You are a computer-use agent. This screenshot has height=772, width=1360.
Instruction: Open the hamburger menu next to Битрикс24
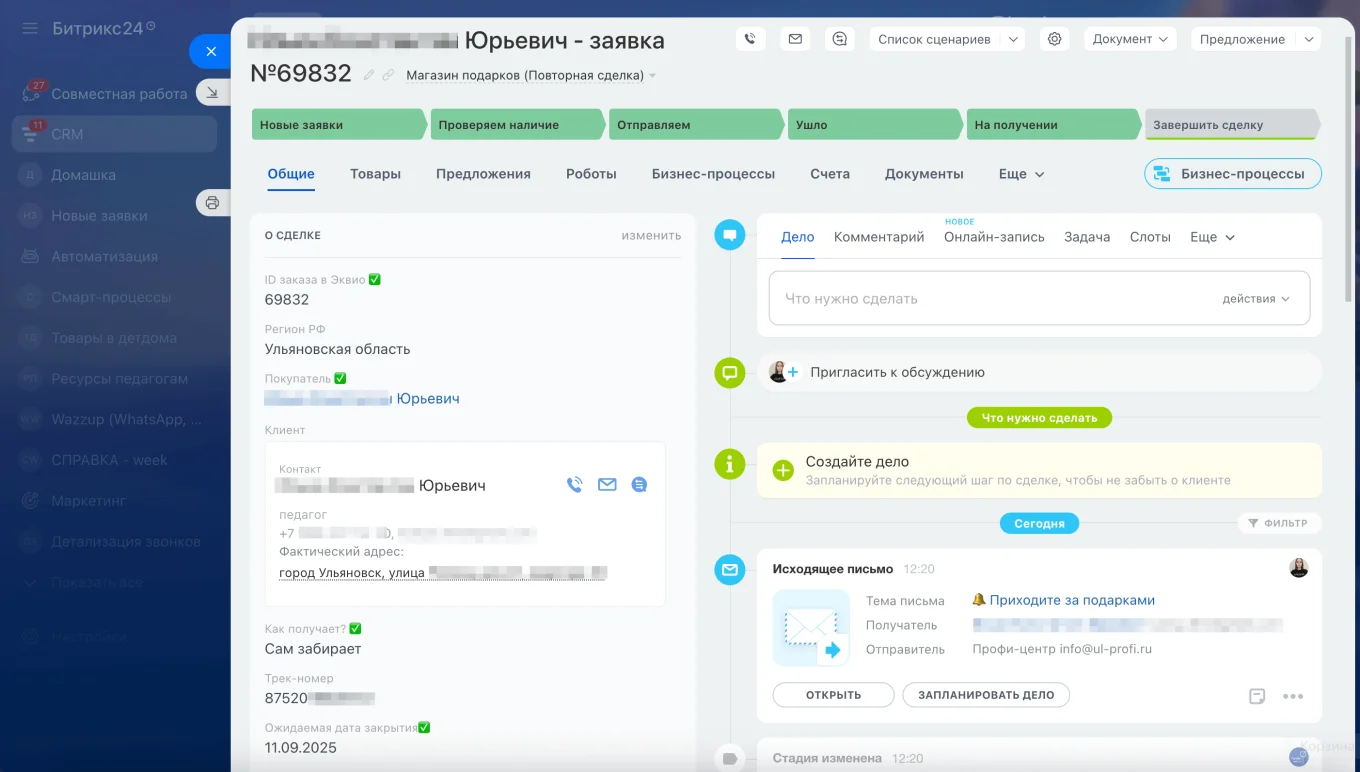[30, 28]
